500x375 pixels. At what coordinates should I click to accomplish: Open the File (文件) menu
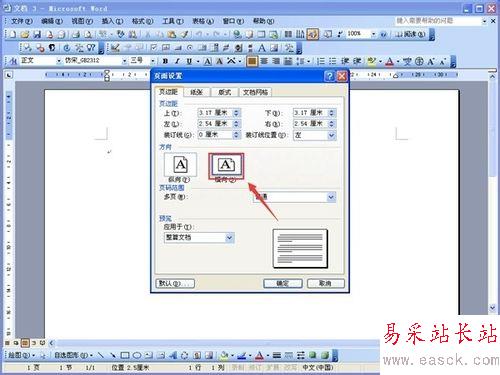click(22, 21)
